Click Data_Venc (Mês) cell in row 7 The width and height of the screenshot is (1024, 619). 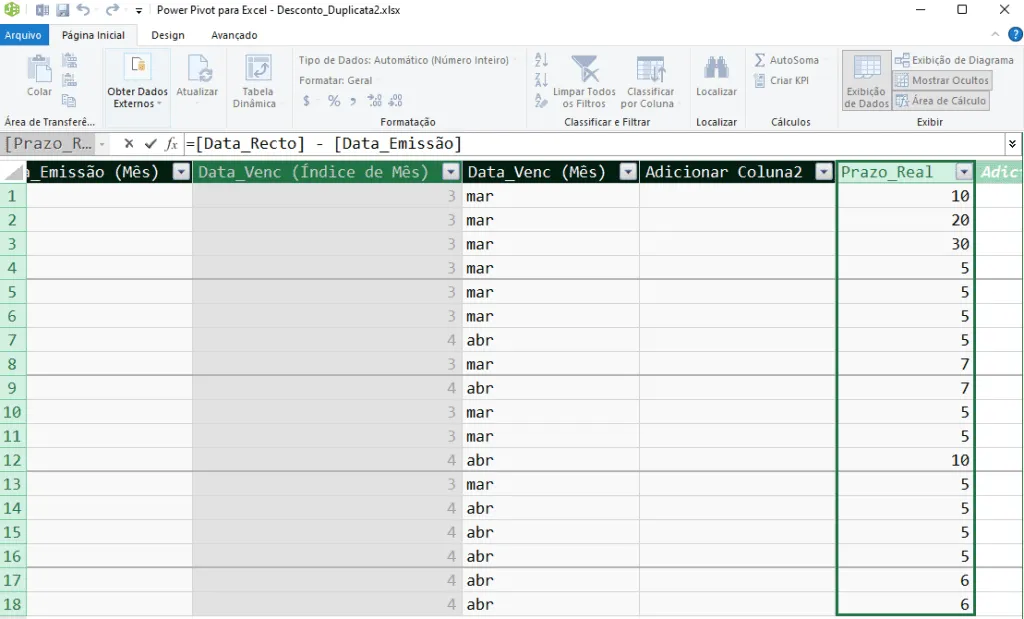pos(551,340)
